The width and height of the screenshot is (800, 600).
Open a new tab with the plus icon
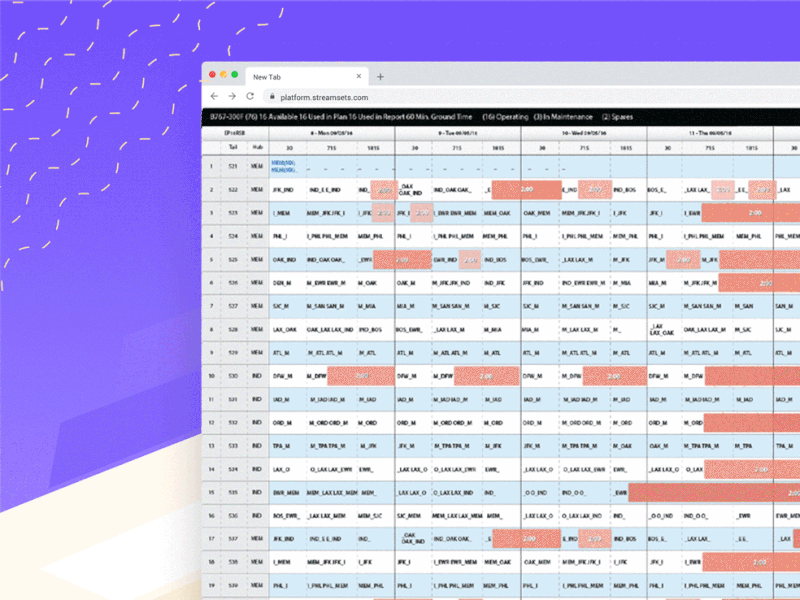click(380, 77)
